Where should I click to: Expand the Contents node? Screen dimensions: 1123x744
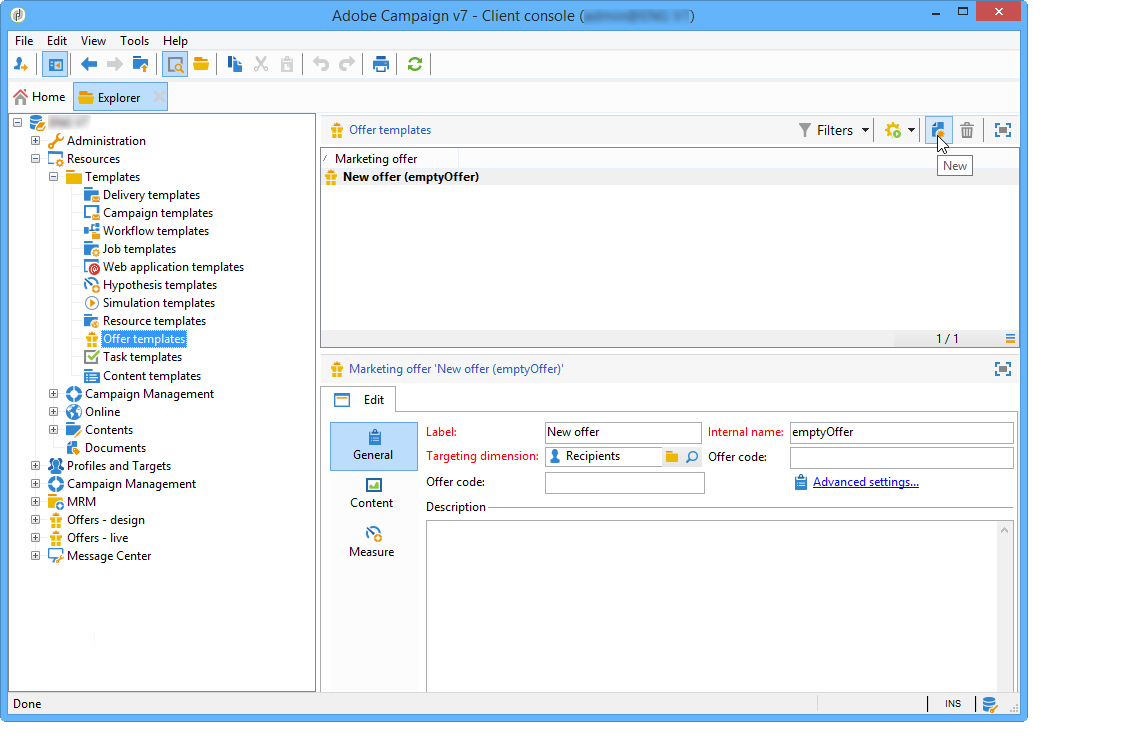coord(53,429)
